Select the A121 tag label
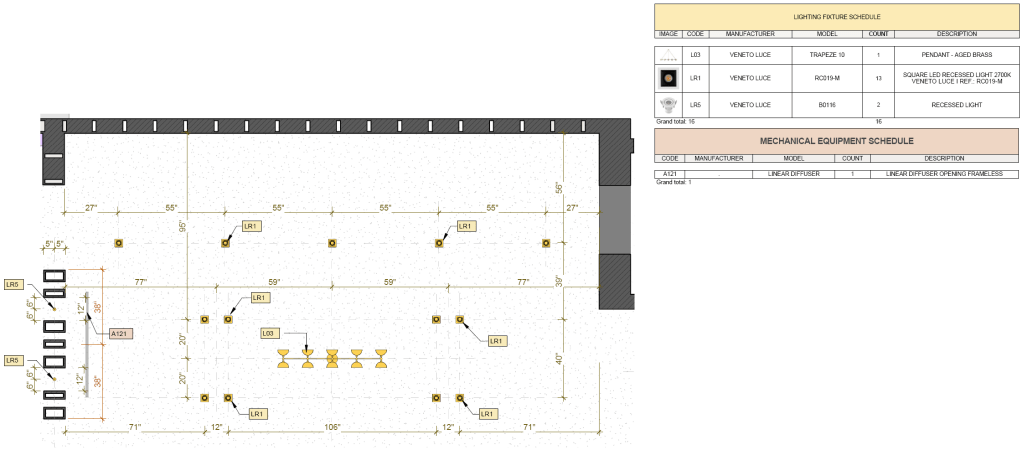The image size is (1022, 455). click(118, 333)
